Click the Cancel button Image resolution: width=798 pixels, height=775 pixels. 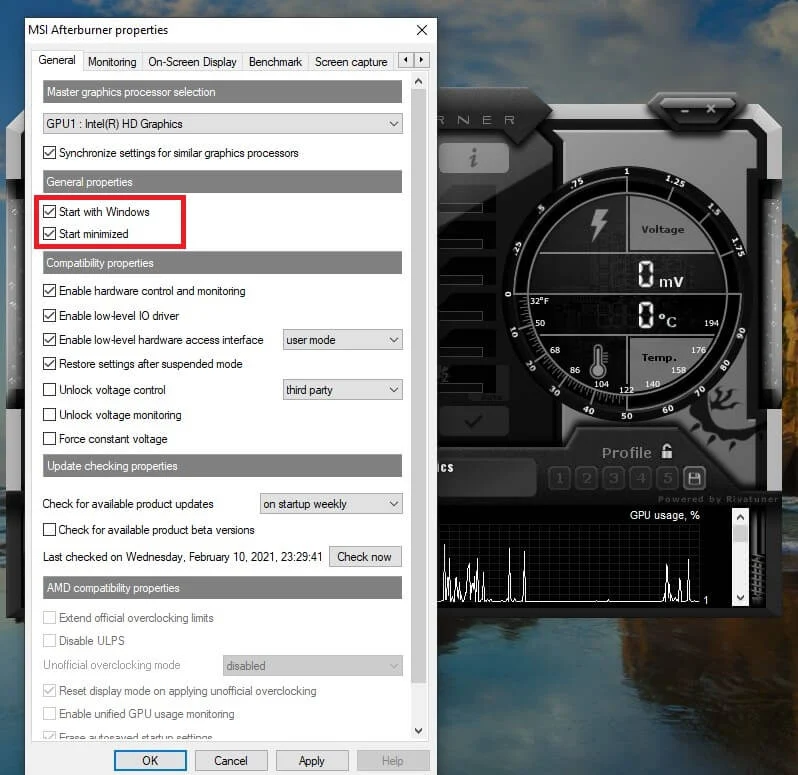tap(231, 760)
